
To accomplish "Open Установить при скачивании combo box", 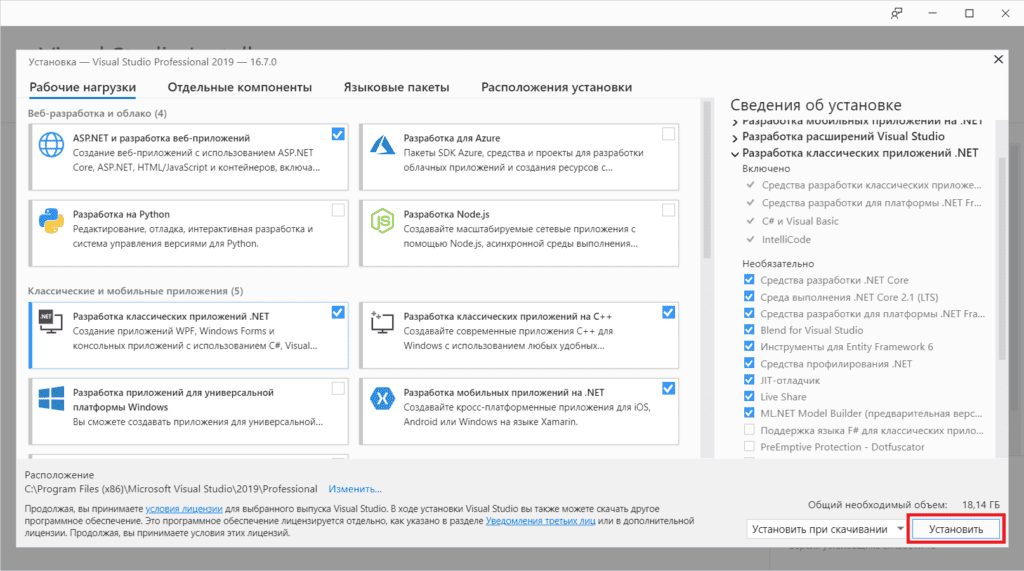I will (826, 529).
